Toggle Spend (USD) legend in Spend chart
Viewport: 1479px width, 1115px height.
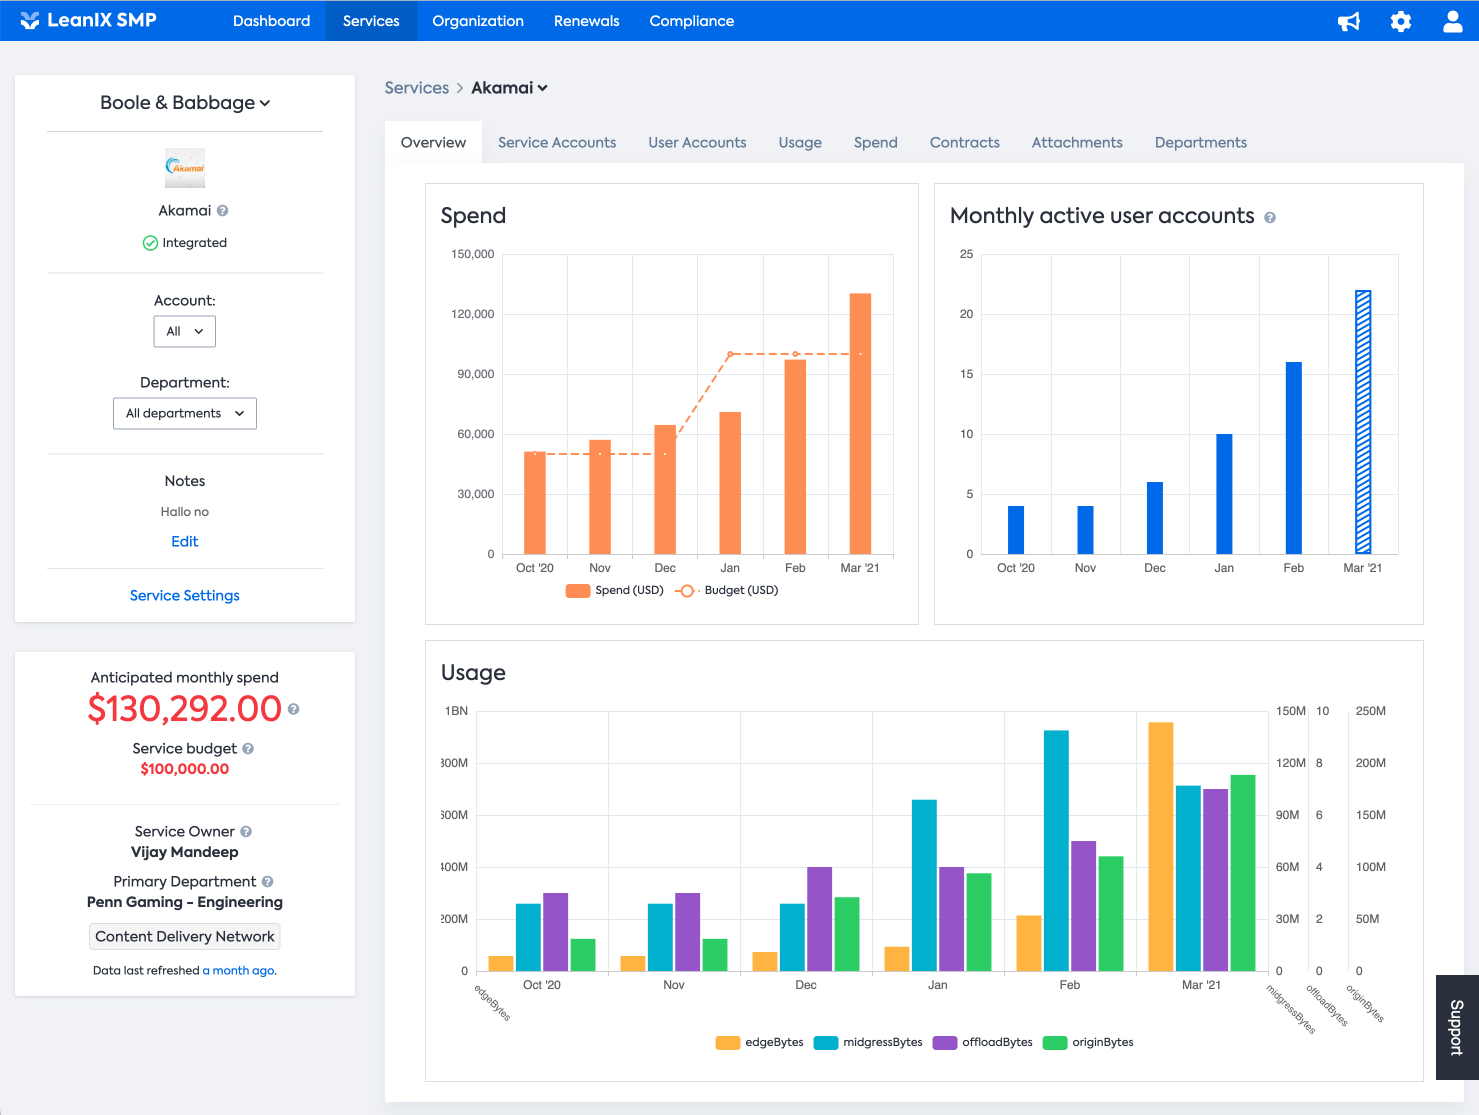615,590
